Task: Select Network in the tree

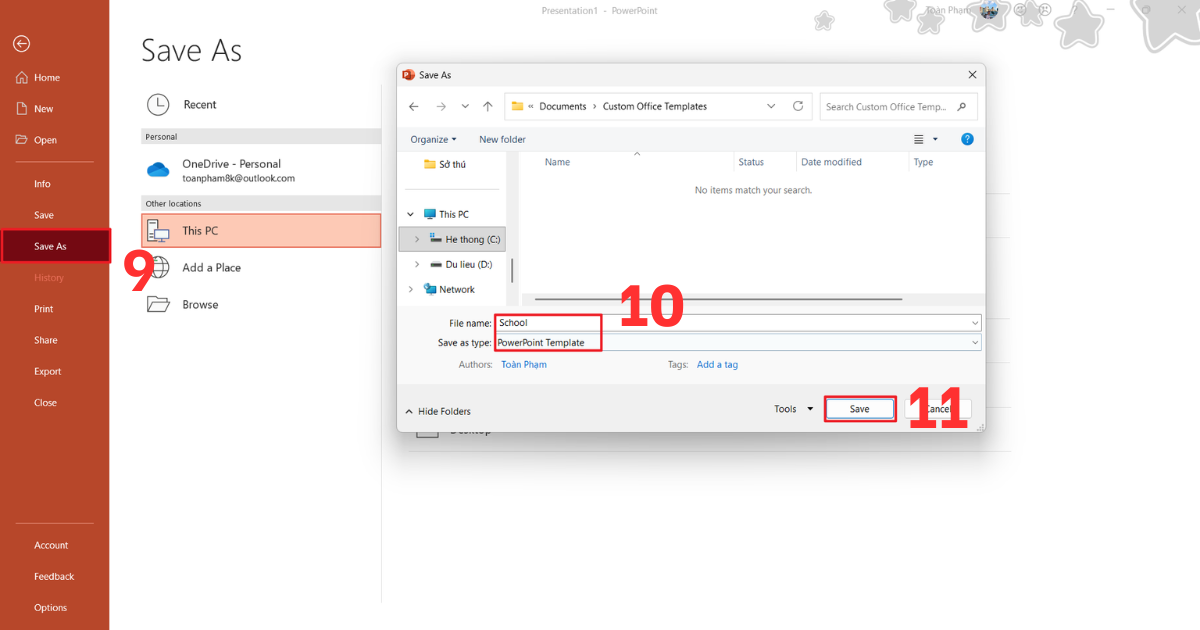Action: (448, 289)
